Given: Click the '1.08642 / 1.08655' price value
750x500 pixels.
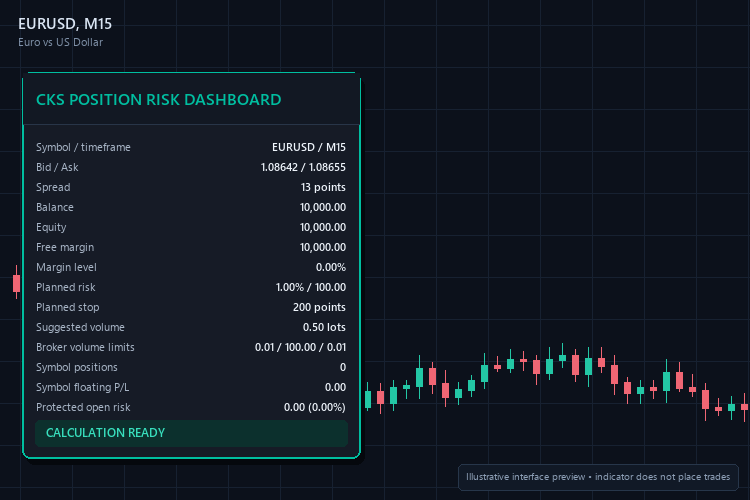Looking at the screenshot, I should [303, 167].
